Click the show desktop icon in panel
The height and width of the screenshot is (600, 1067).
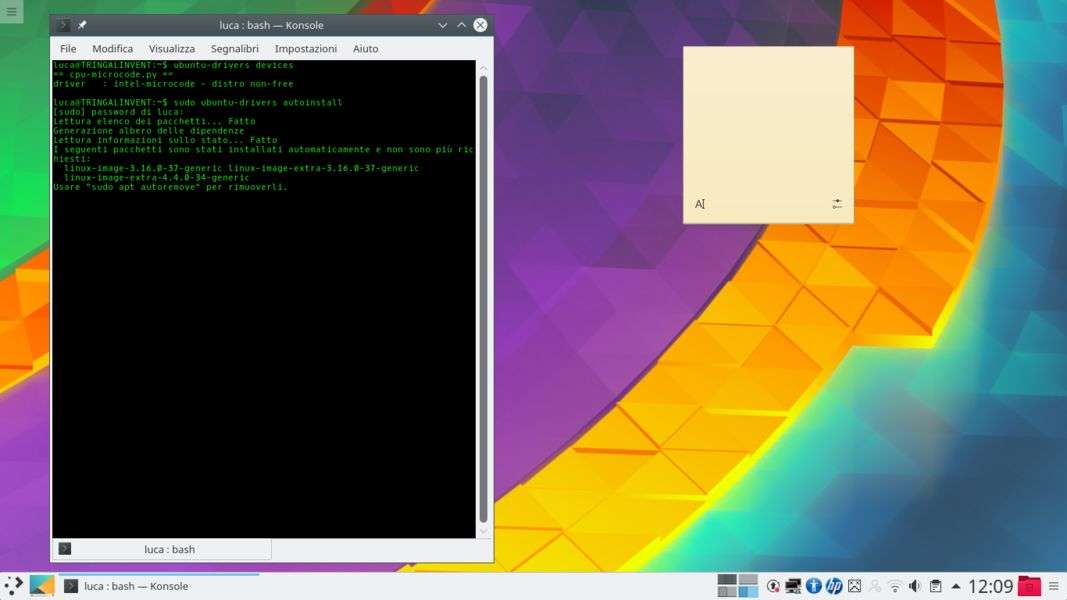point(42,585)
